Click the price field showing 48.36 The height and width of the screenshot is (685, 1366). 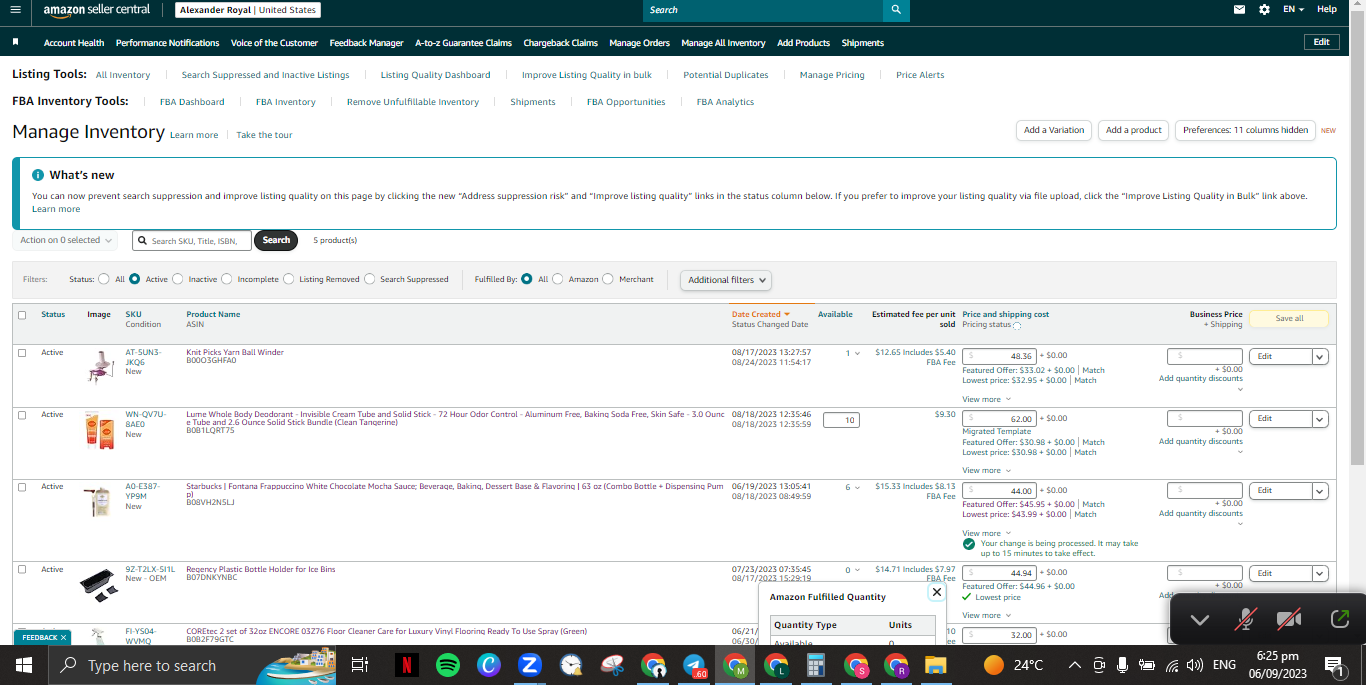point(999,356)
